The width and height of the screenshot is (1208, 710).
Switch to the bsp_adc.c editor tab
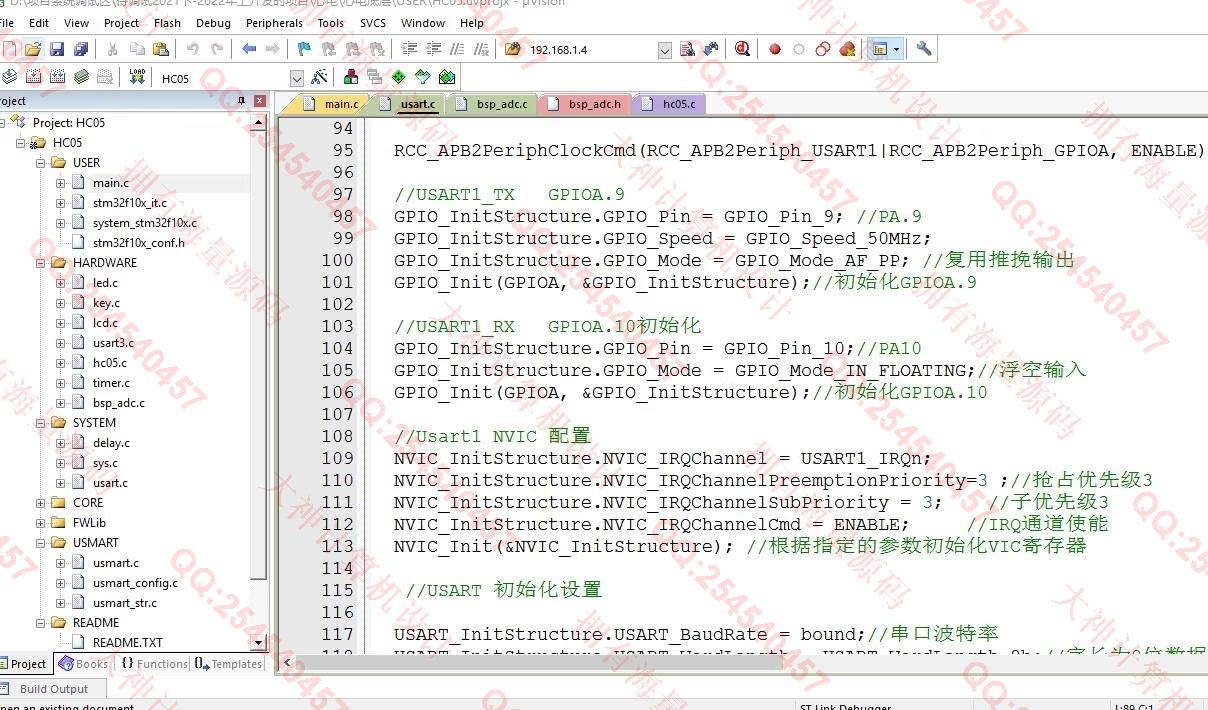click(x=492, y=104)
